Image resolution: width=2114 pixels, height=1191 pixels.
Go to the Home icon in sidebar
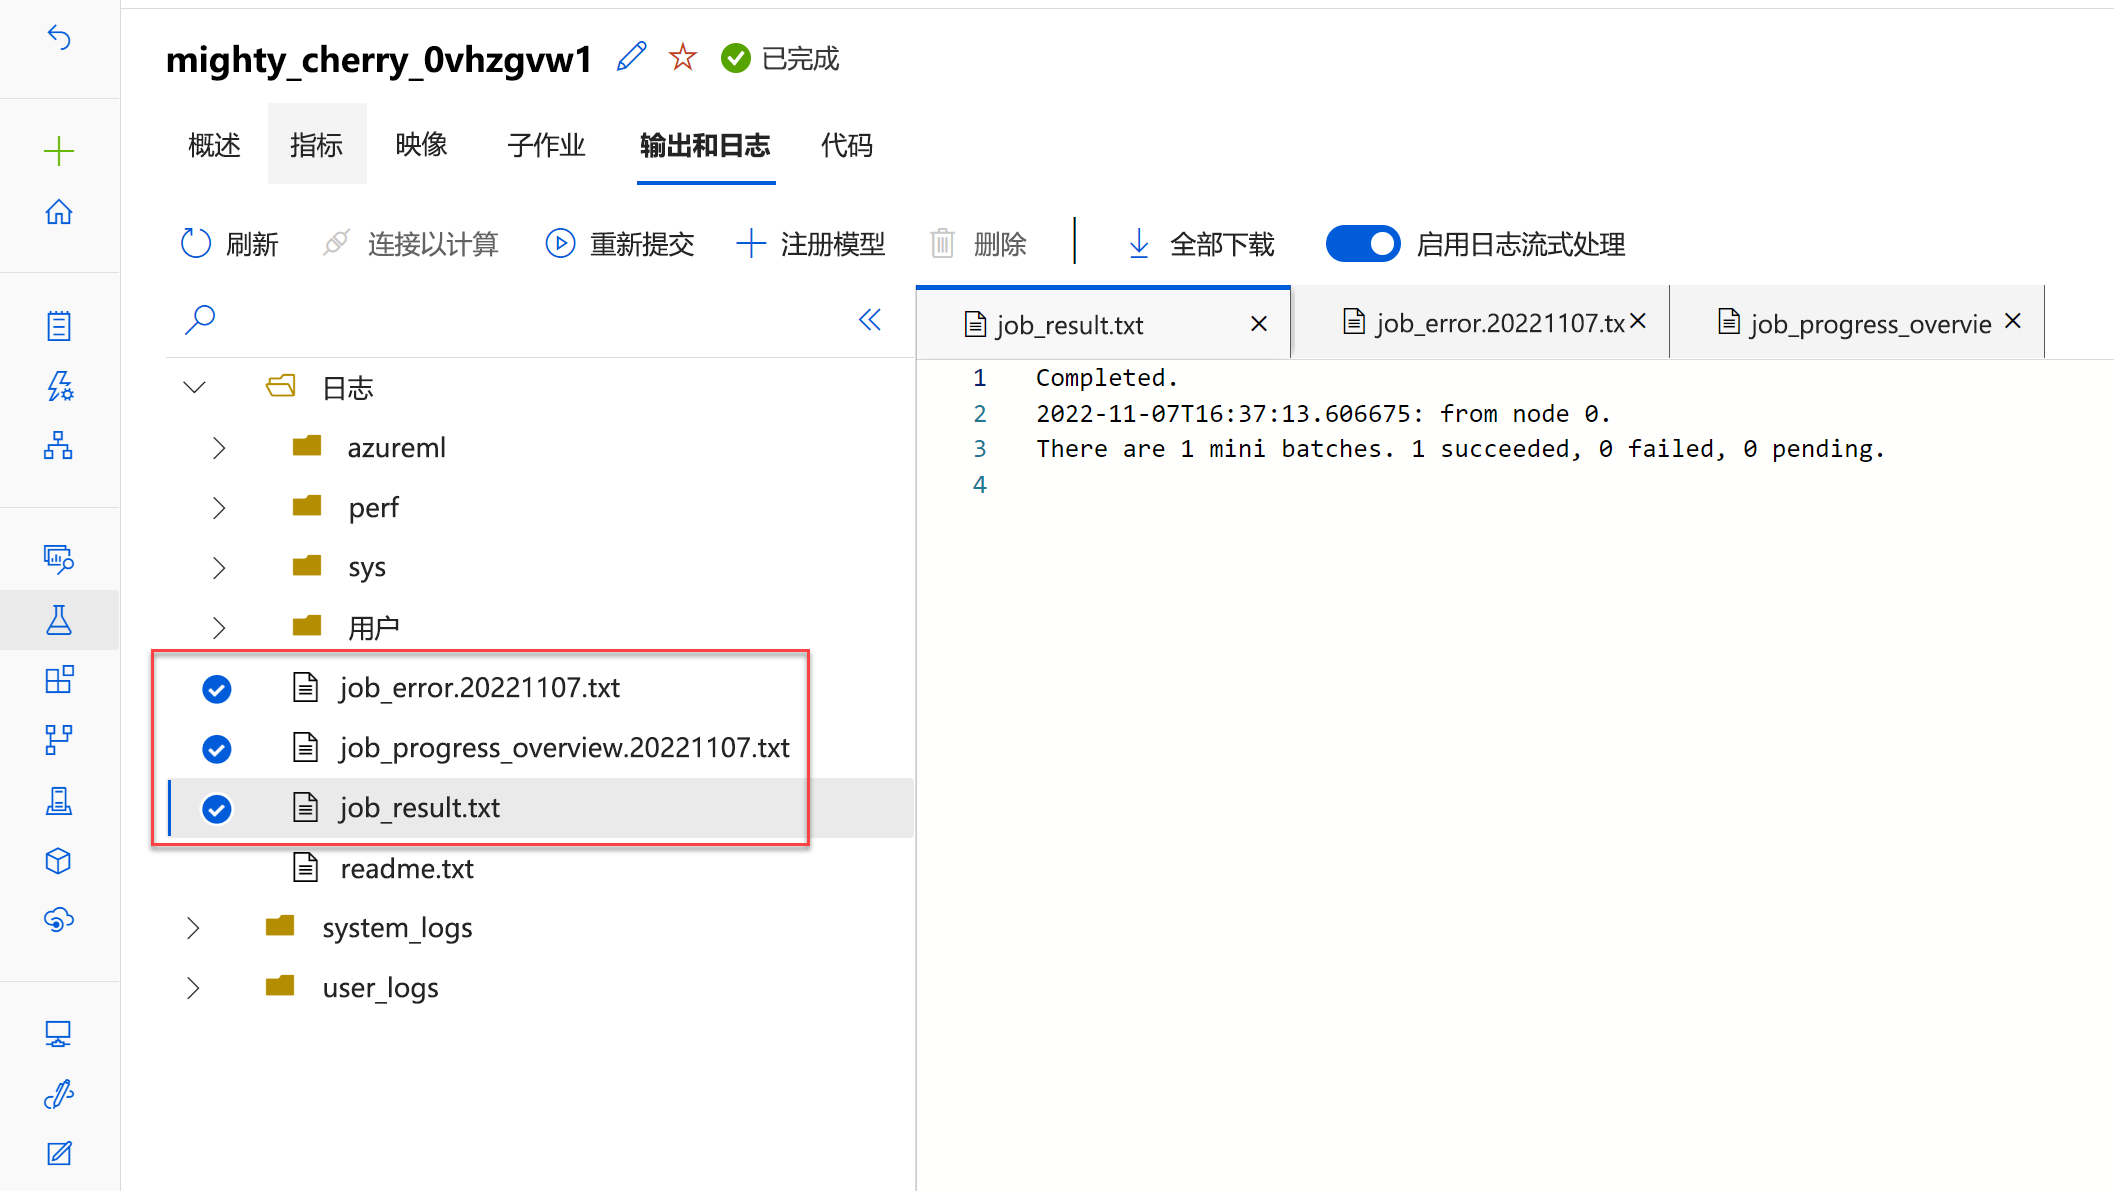click(59, 212)
